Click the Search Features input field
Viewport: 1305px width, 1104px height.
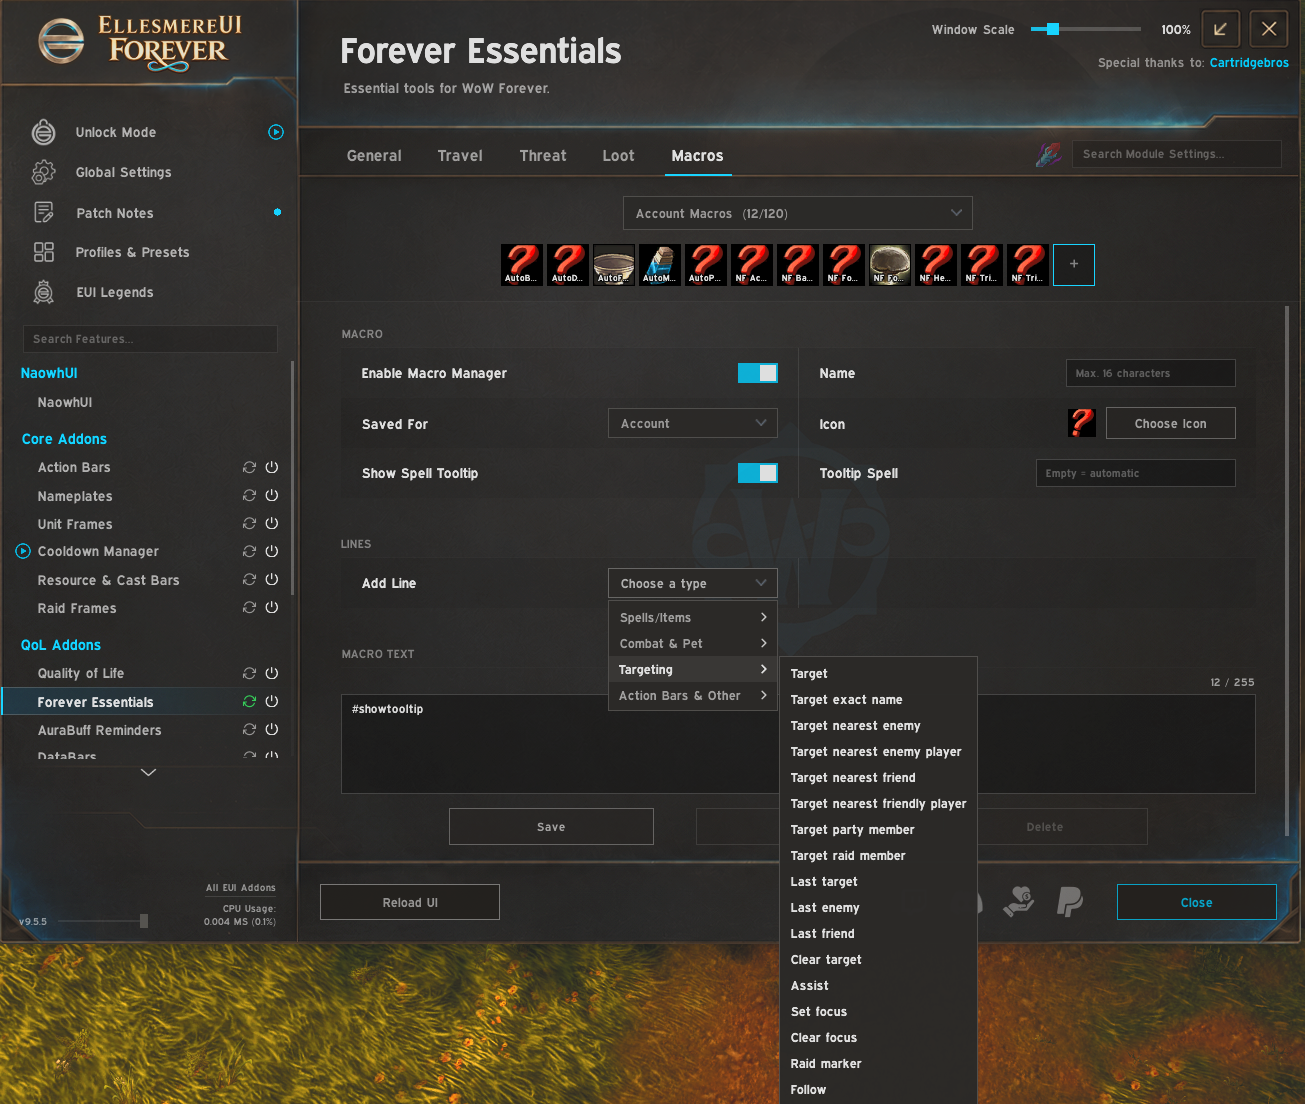(x=150, y=339)
